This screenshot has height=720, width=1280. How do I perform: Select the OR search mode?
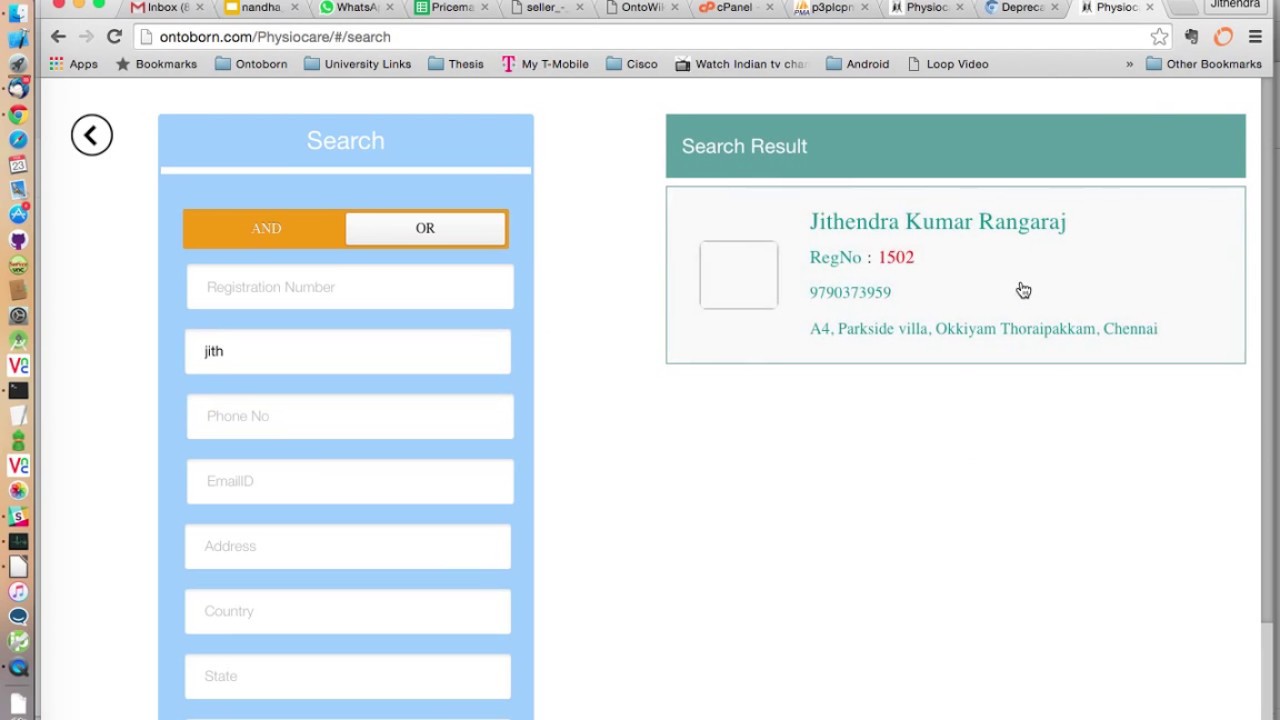(x=425, y=229)
